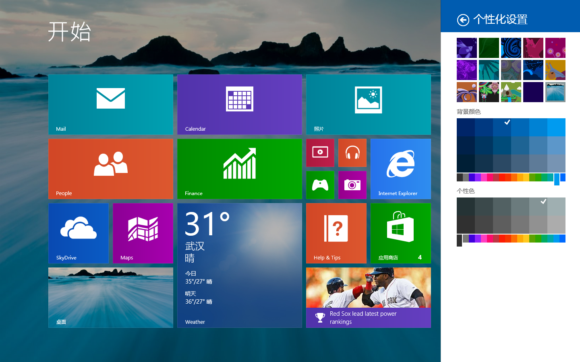This screenshot has width=580, height=362.
Task: Click the checked gray 个性色 swatch
Action: (x=538, y=206)
